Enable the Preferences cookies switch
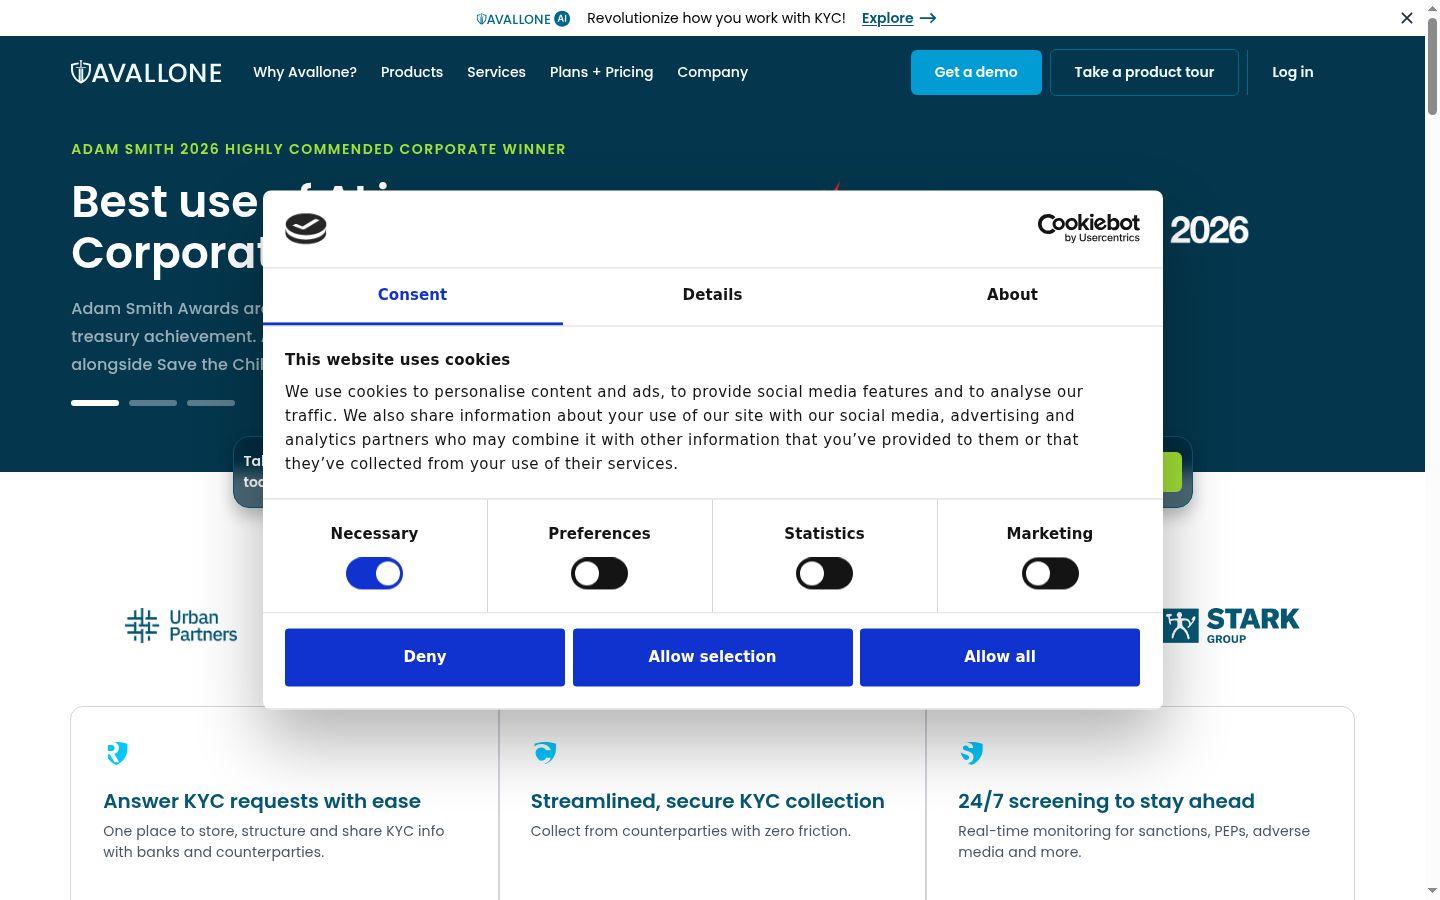The image size is (1440, 900). point(599,574)
